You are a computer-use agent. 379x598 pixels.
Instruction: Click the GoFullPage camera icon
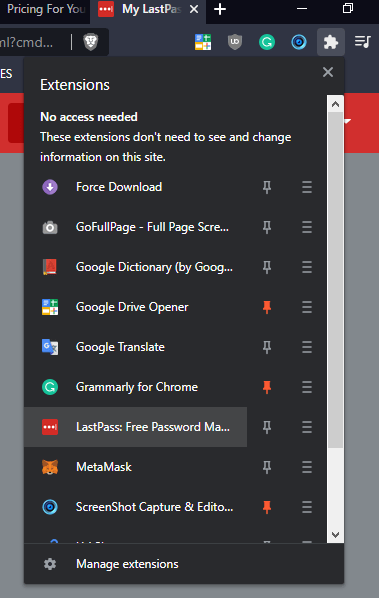pos(50,227)
